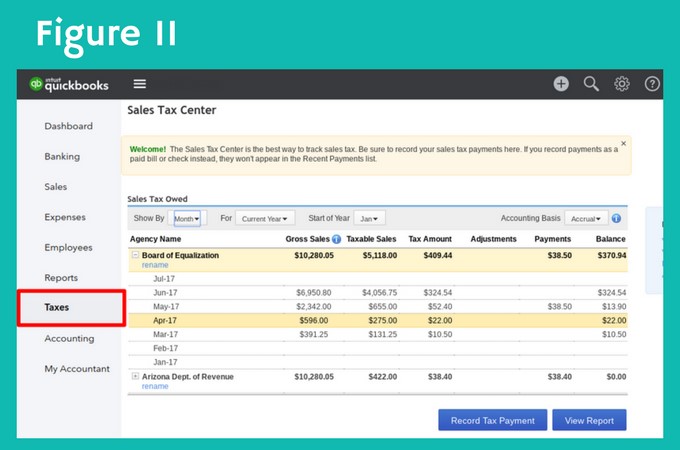
Task: Open Reports in sidebar
Action: 61,278
